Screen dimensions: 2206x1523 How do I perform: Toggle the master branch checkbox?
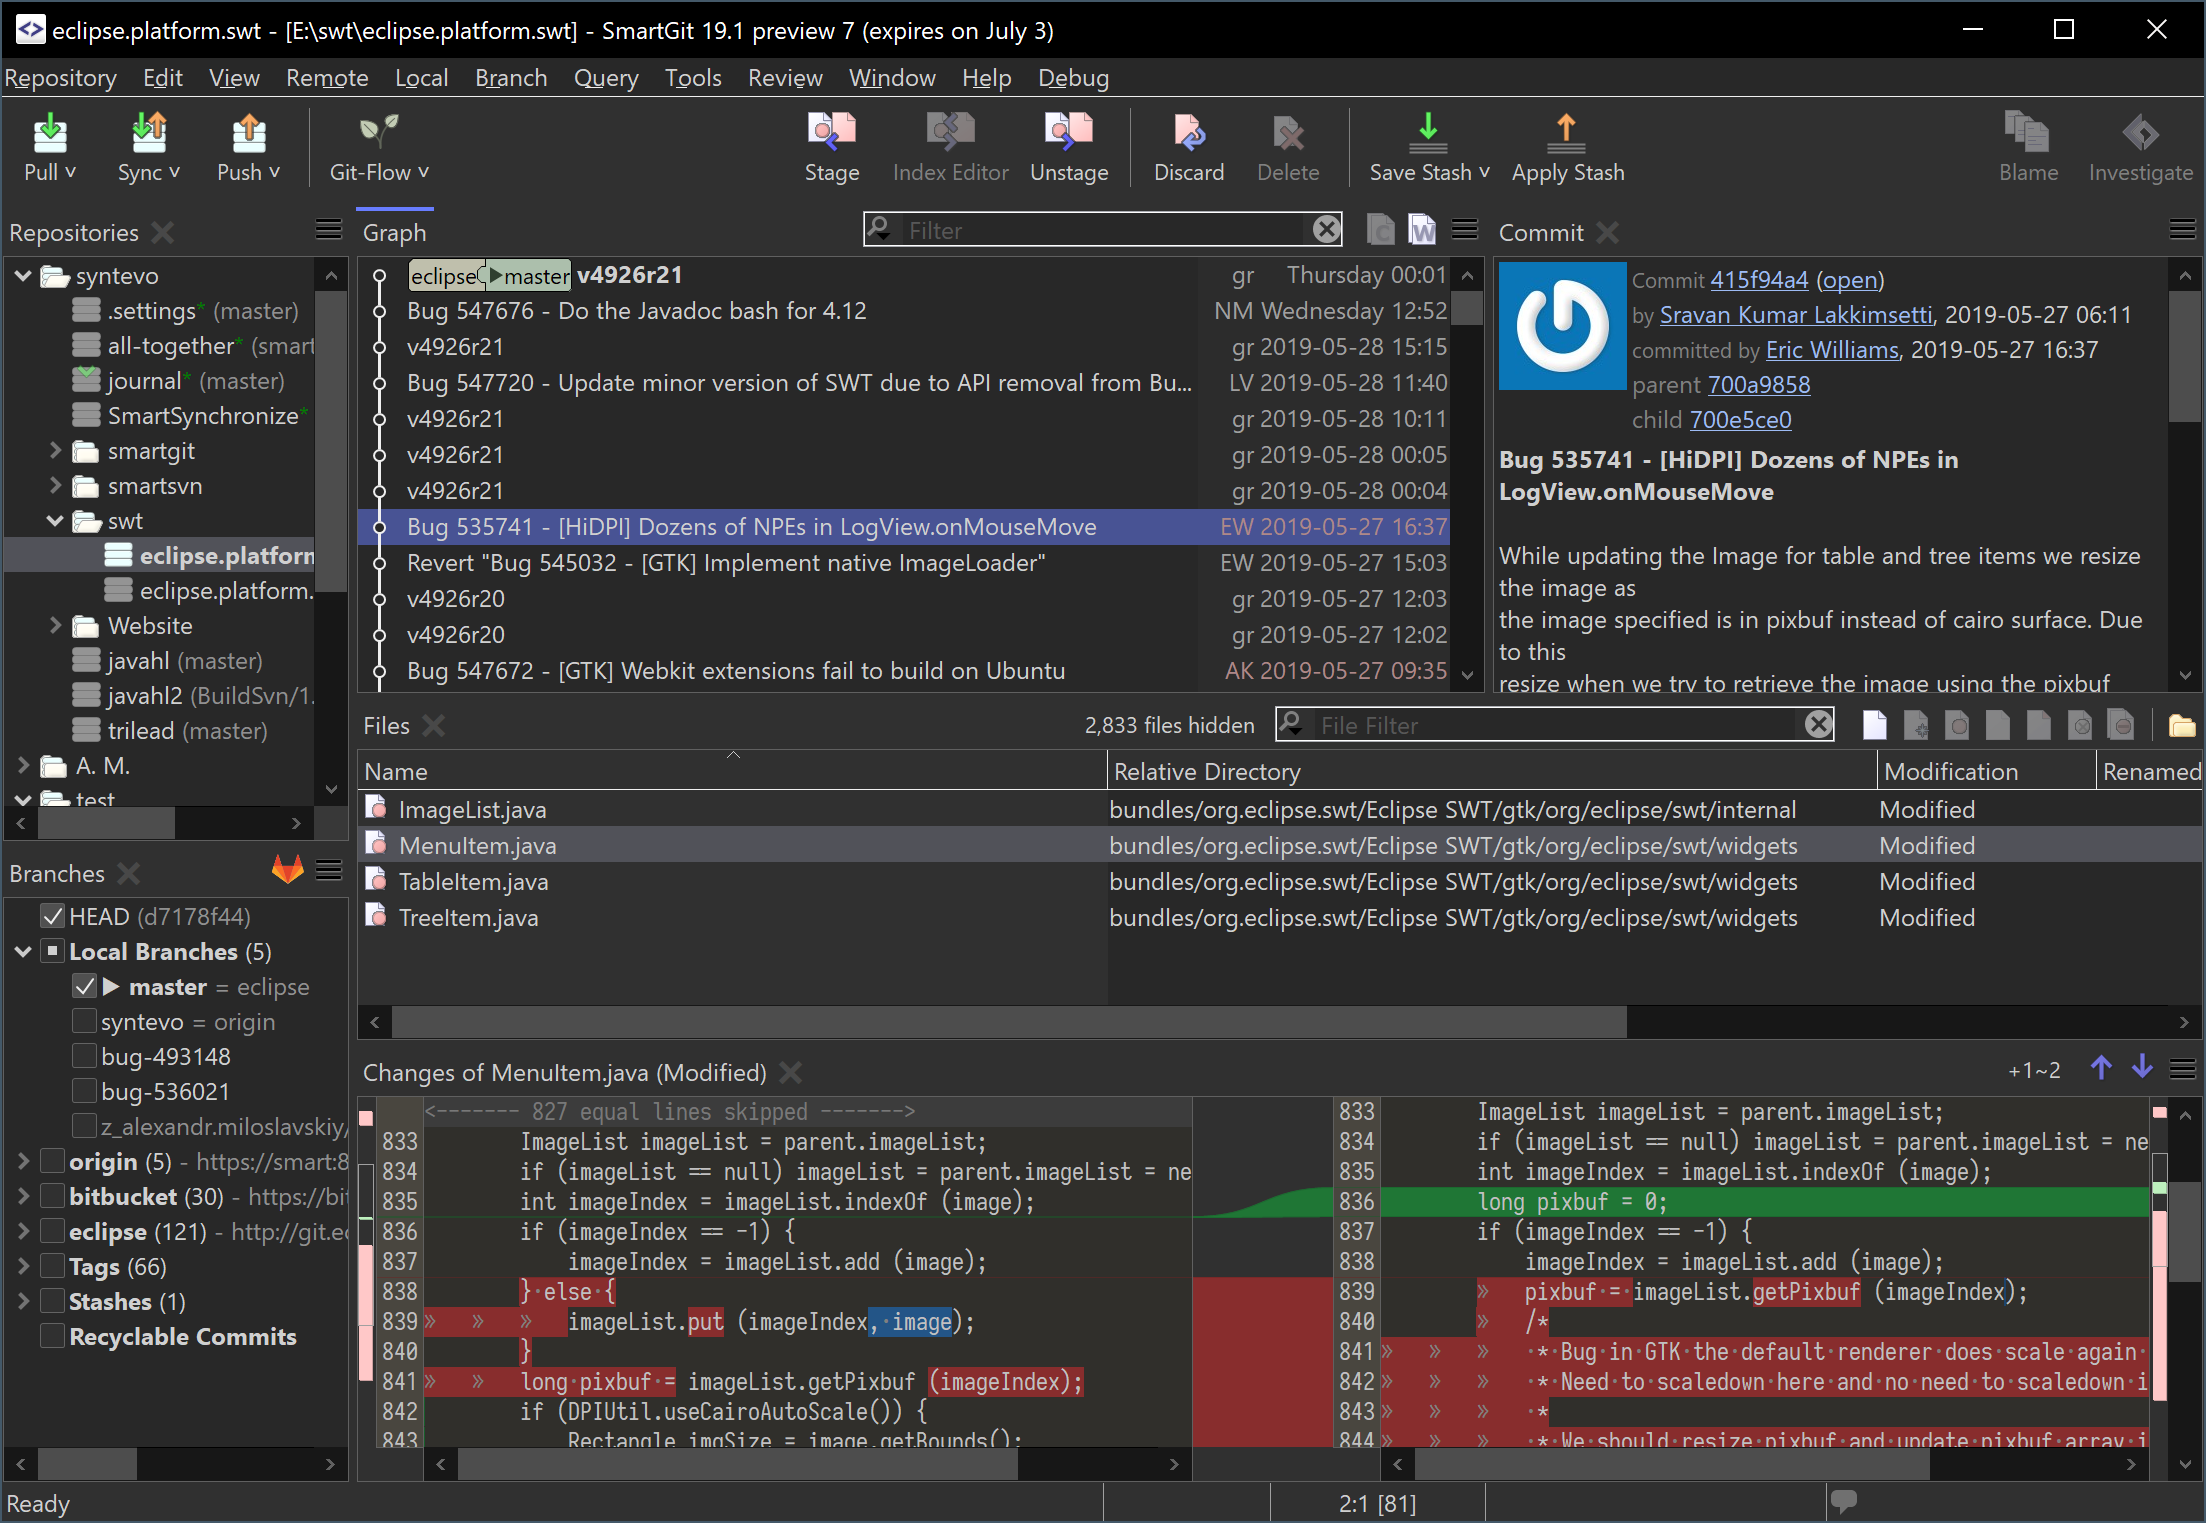[x=85, y=986]
